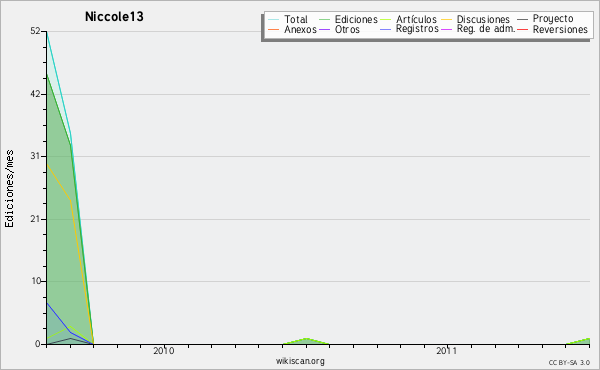Image resolution: width=600 pixels, height=370 pixels.
Task: Click the green Ediciones legend line swatch
Action: tap(324, 19)
